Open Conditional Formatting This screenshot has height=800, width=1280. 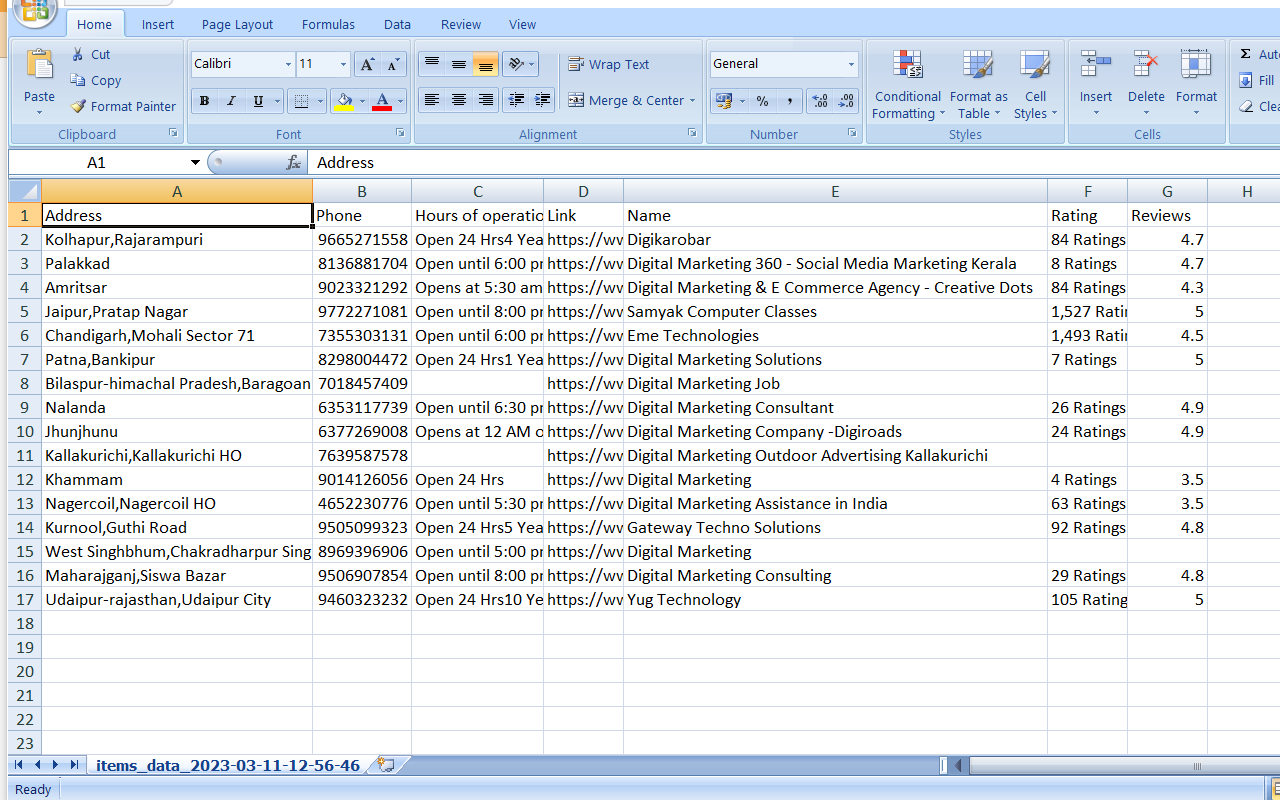907,84
